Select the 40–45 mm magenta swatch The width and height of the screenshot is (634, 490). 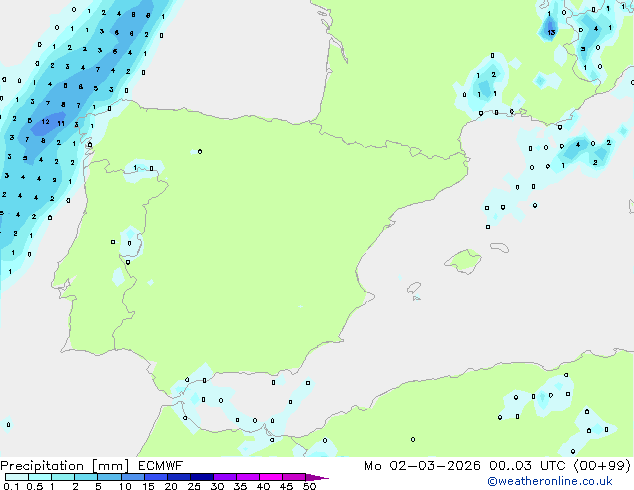click(271, 477)
